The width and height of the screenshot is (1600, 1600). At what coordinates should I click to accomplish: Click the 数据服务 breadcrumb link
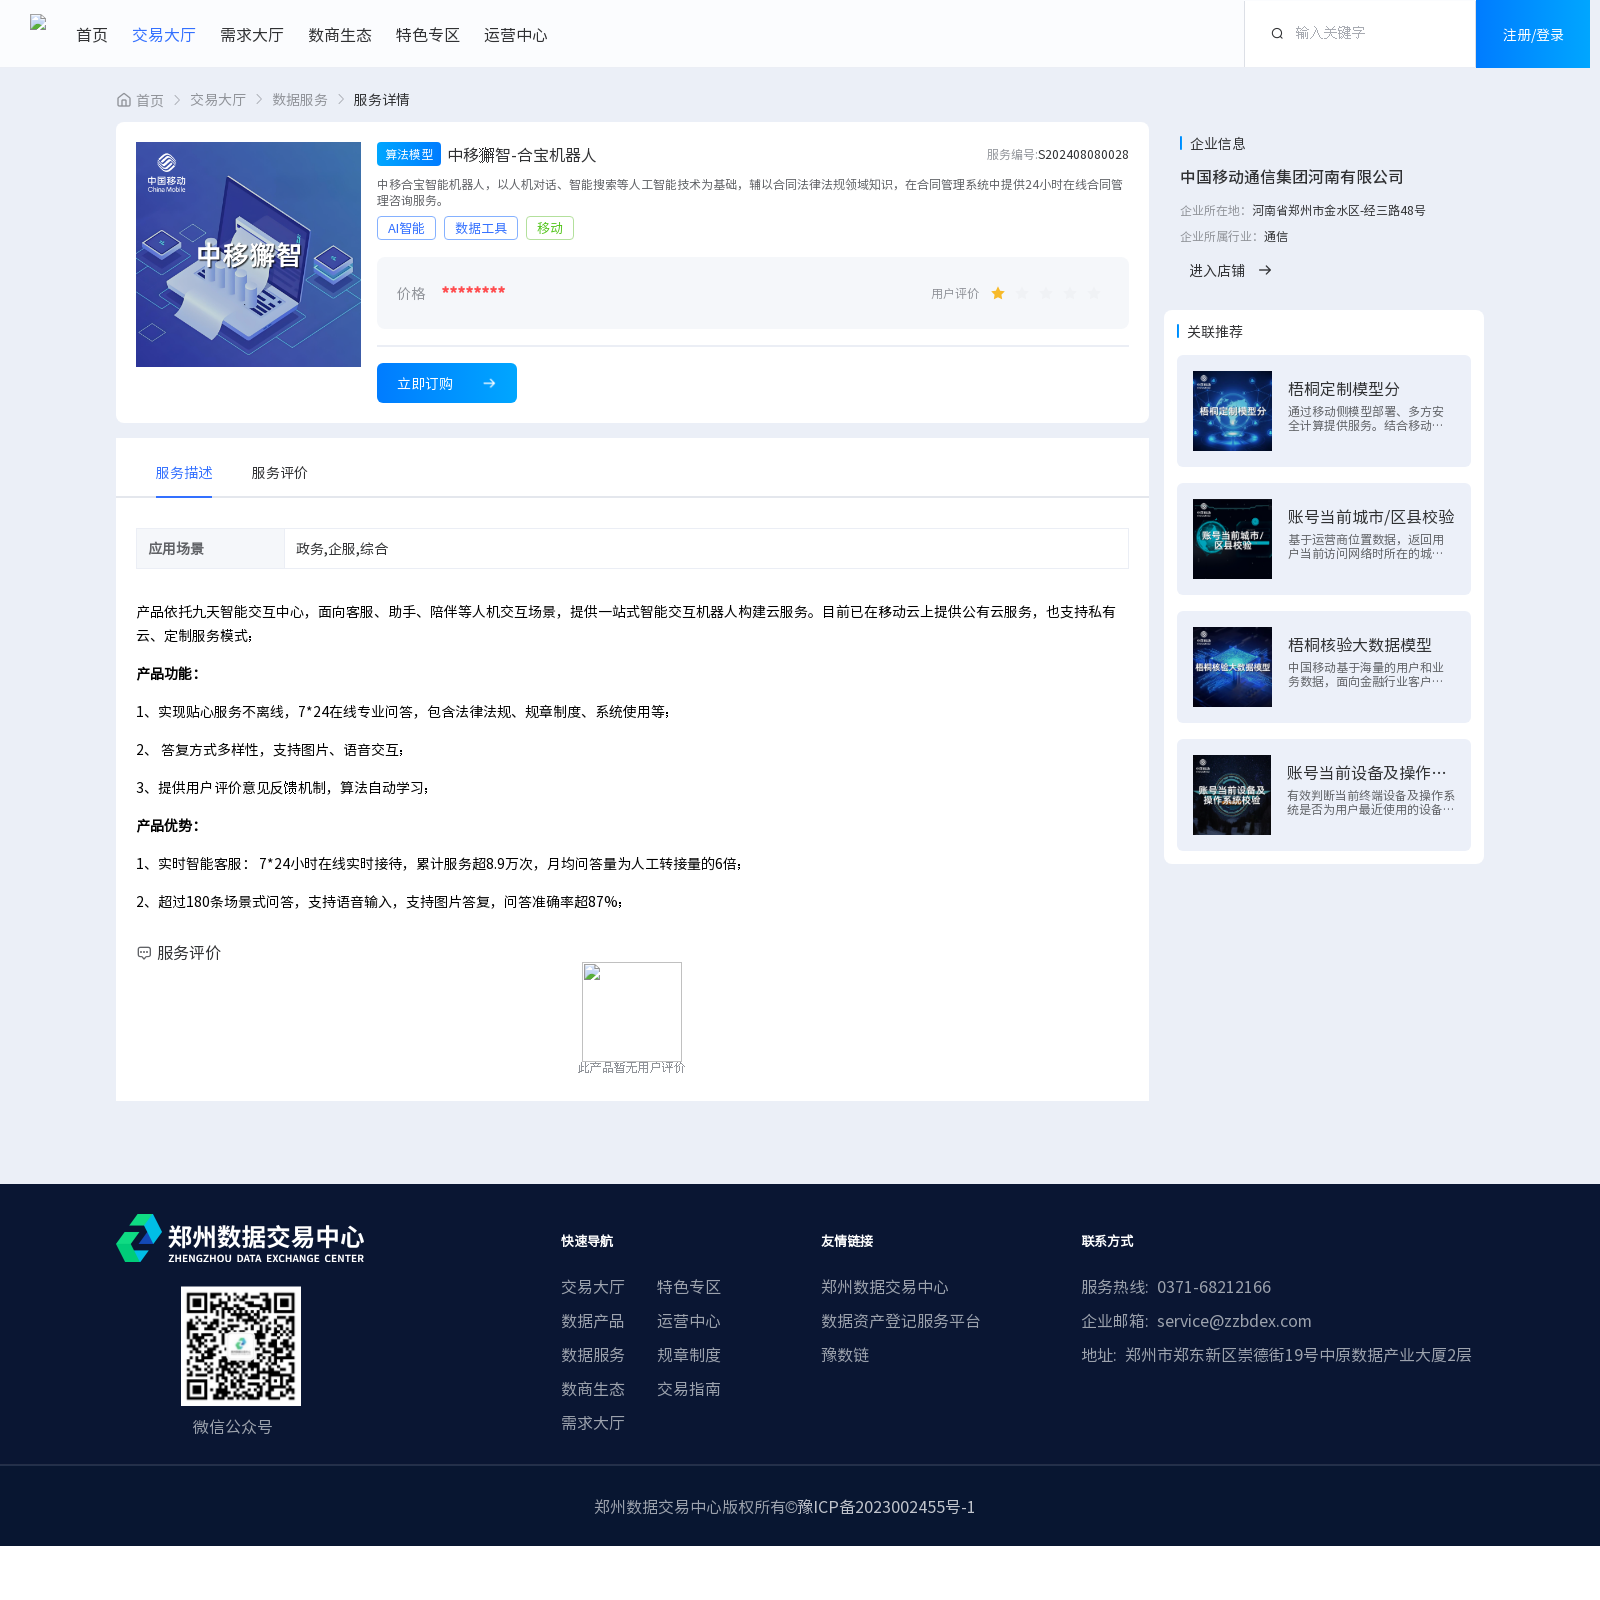[300, 100]
